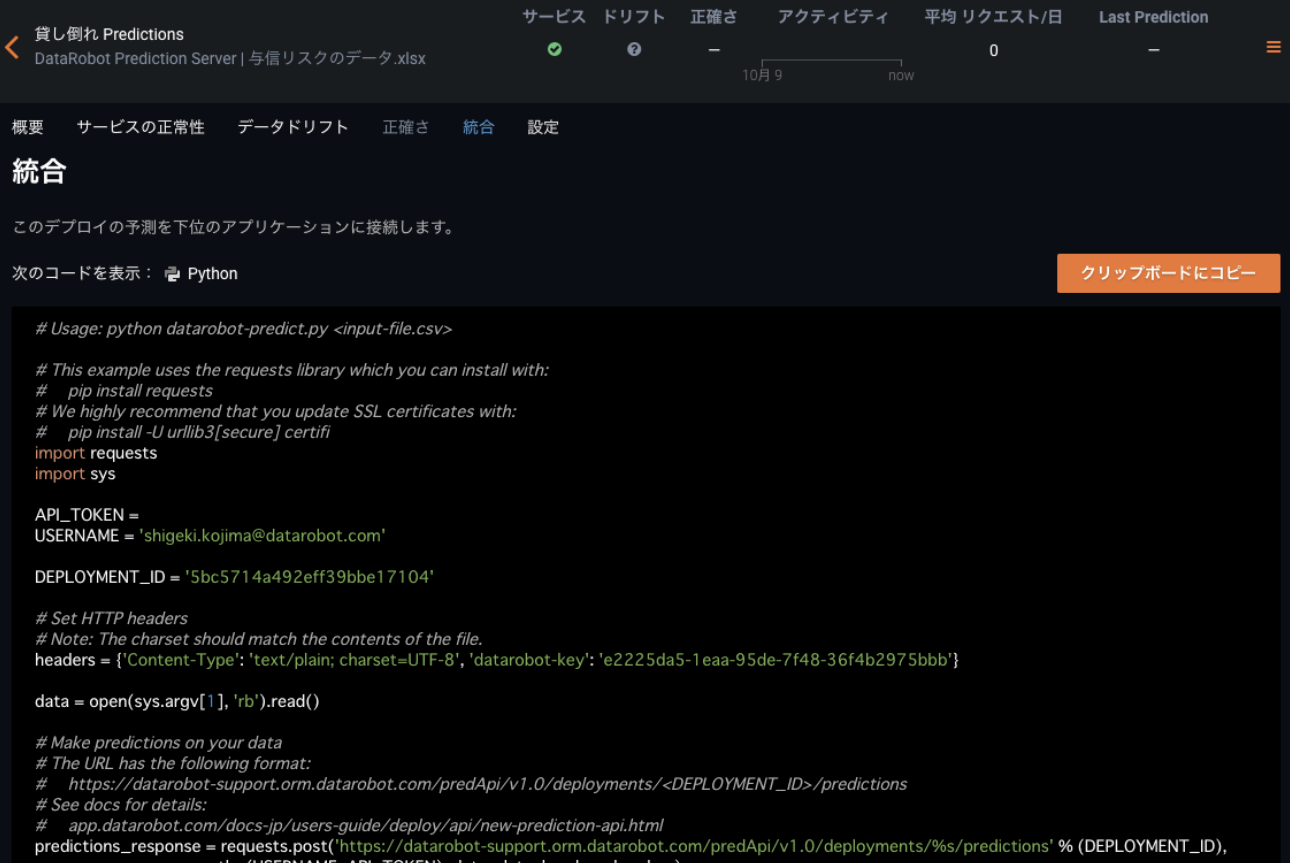Click the '# Usage: python datarobot-predict.py' comment
The image size is (1290, 863).
(243, 329)
